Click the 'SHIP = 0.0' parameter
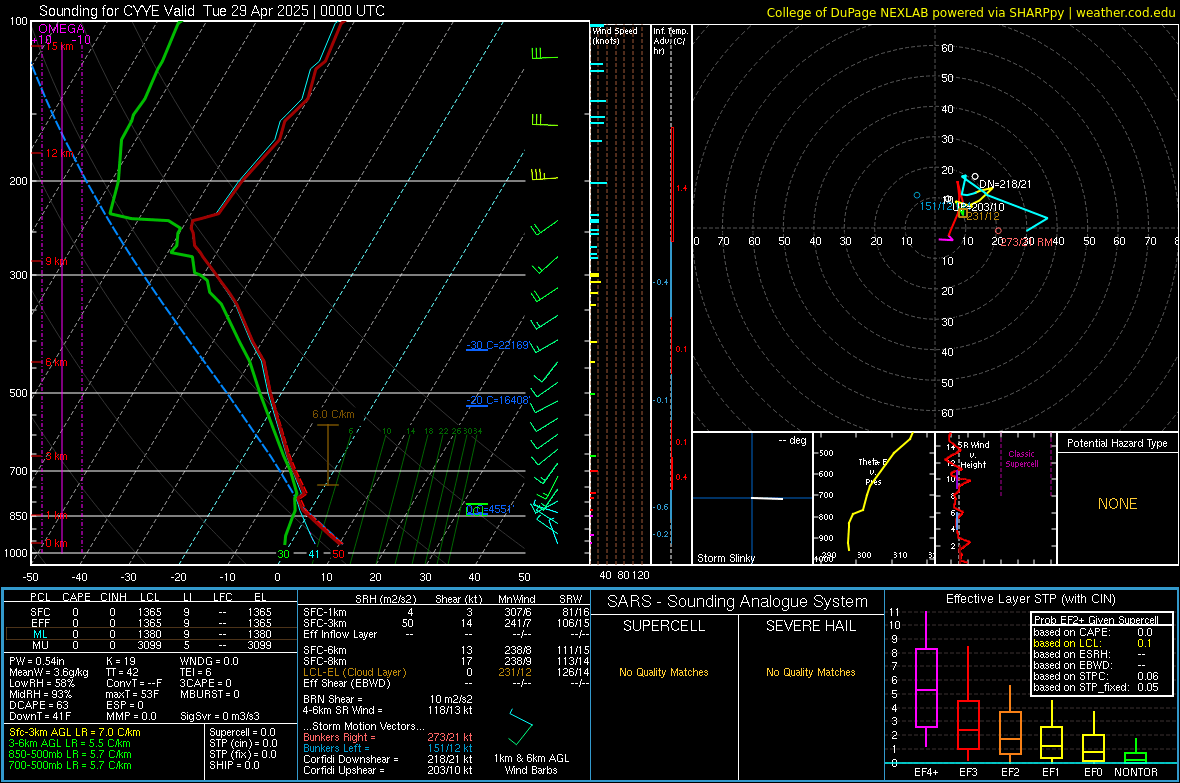 tap(234, 765)
